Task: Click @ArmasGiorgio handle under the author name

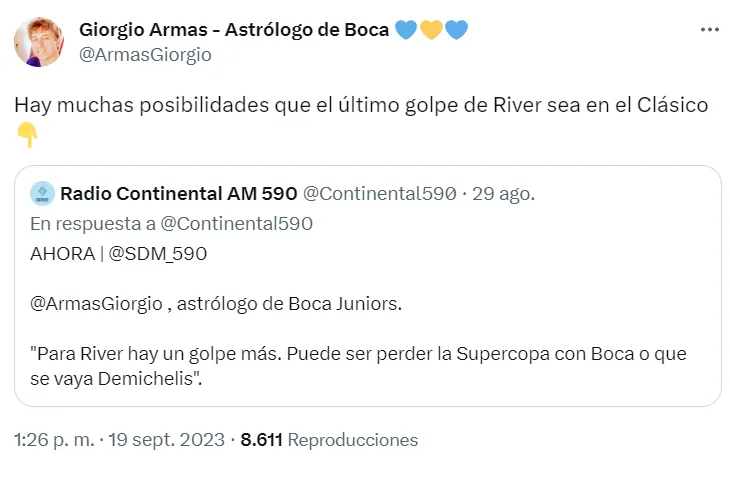Action: 145,54
